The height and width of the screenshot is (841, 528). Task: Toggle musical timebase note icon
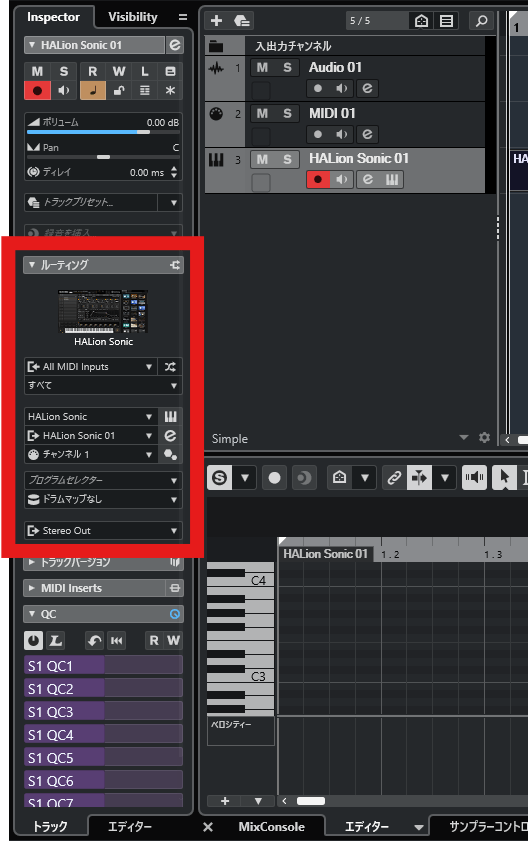pos(93,91)
